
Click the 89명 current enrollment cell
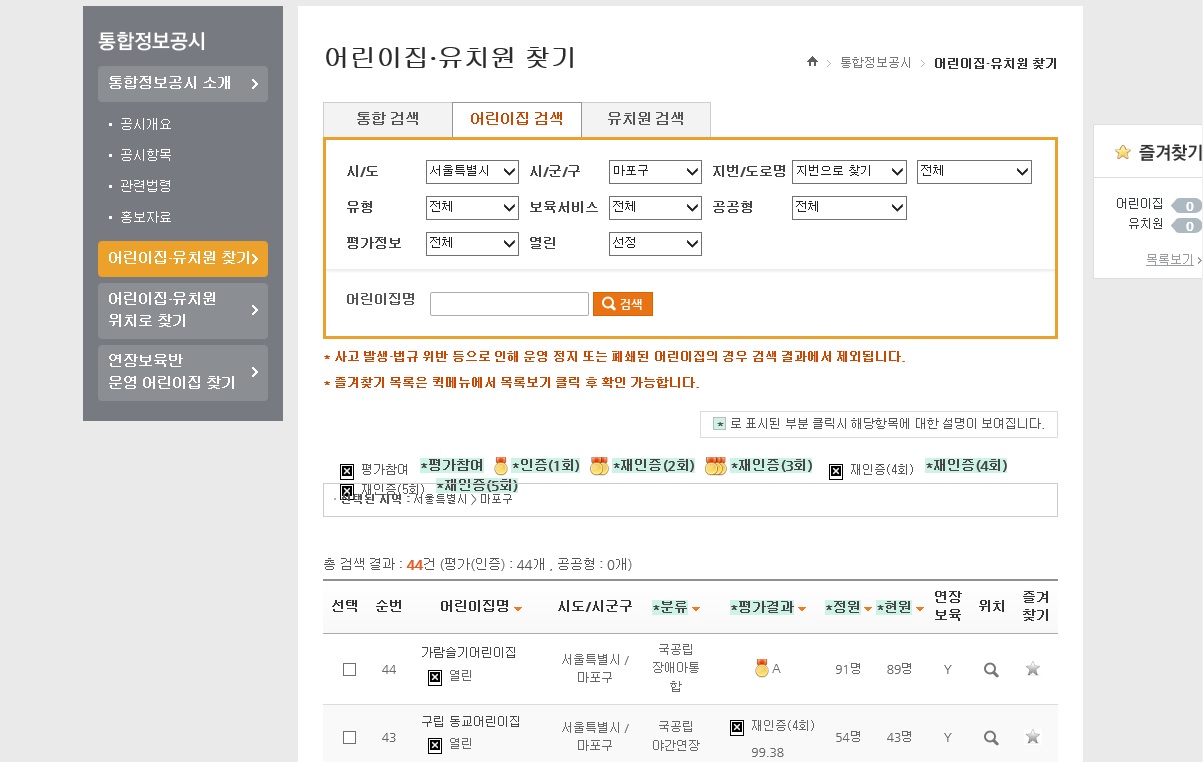pos(899,670)
